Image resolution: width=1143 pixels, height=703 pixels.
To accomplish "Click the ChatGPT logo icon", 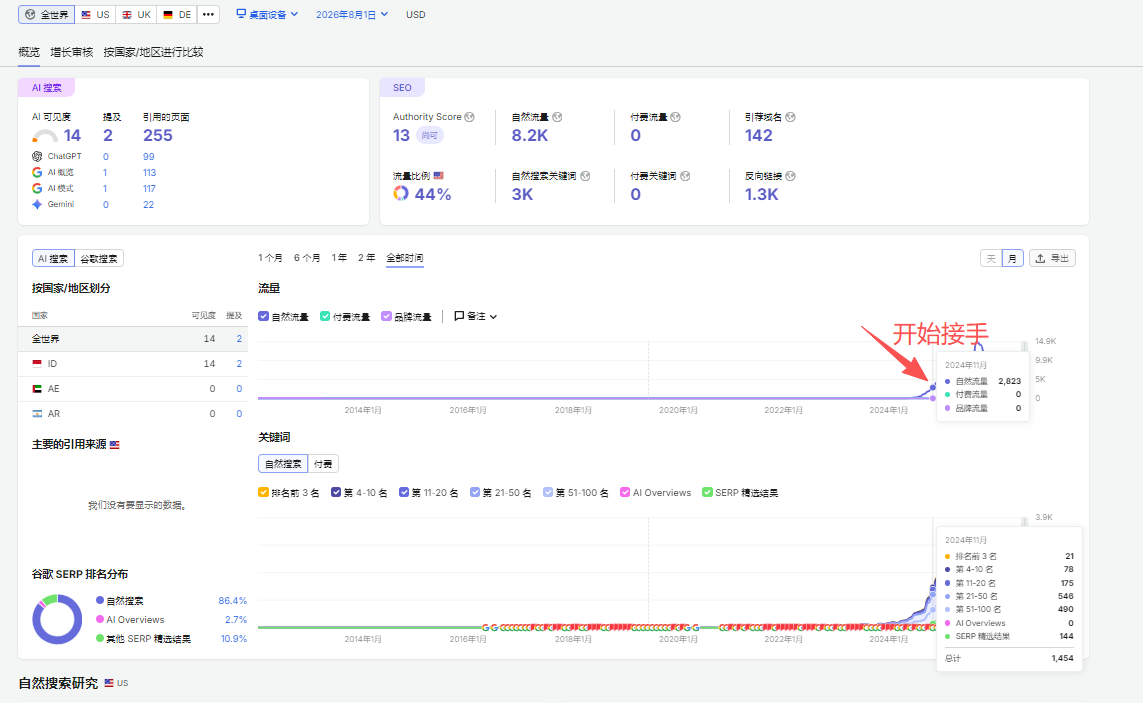I will coord(37,156).
